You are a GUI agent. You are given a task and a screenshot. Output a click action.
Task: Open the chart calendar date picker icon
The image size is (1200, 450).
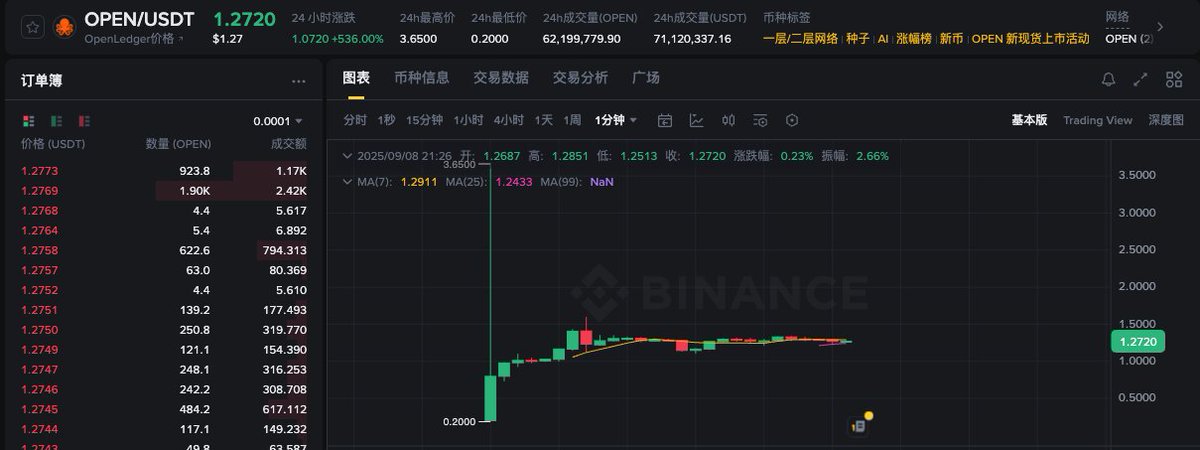pos(665,120)
